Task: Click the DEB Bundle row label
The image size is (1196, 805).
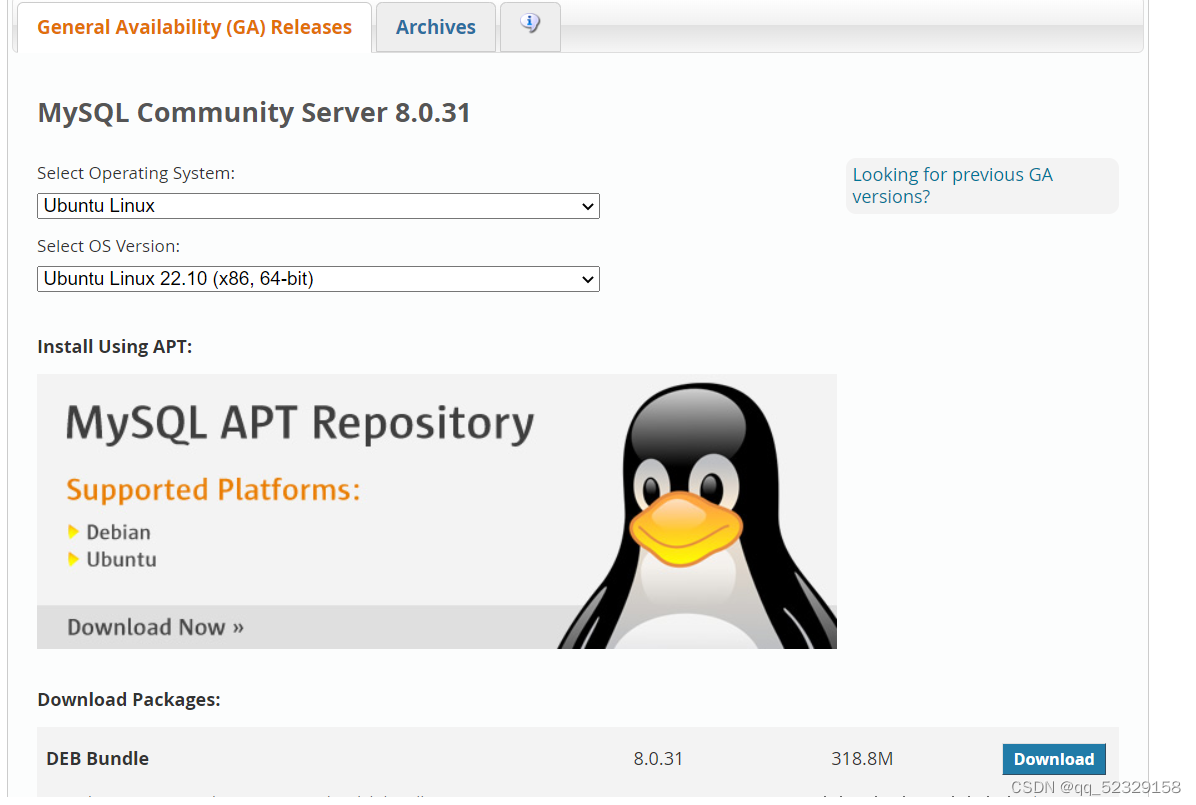Action: pos(97,759)
